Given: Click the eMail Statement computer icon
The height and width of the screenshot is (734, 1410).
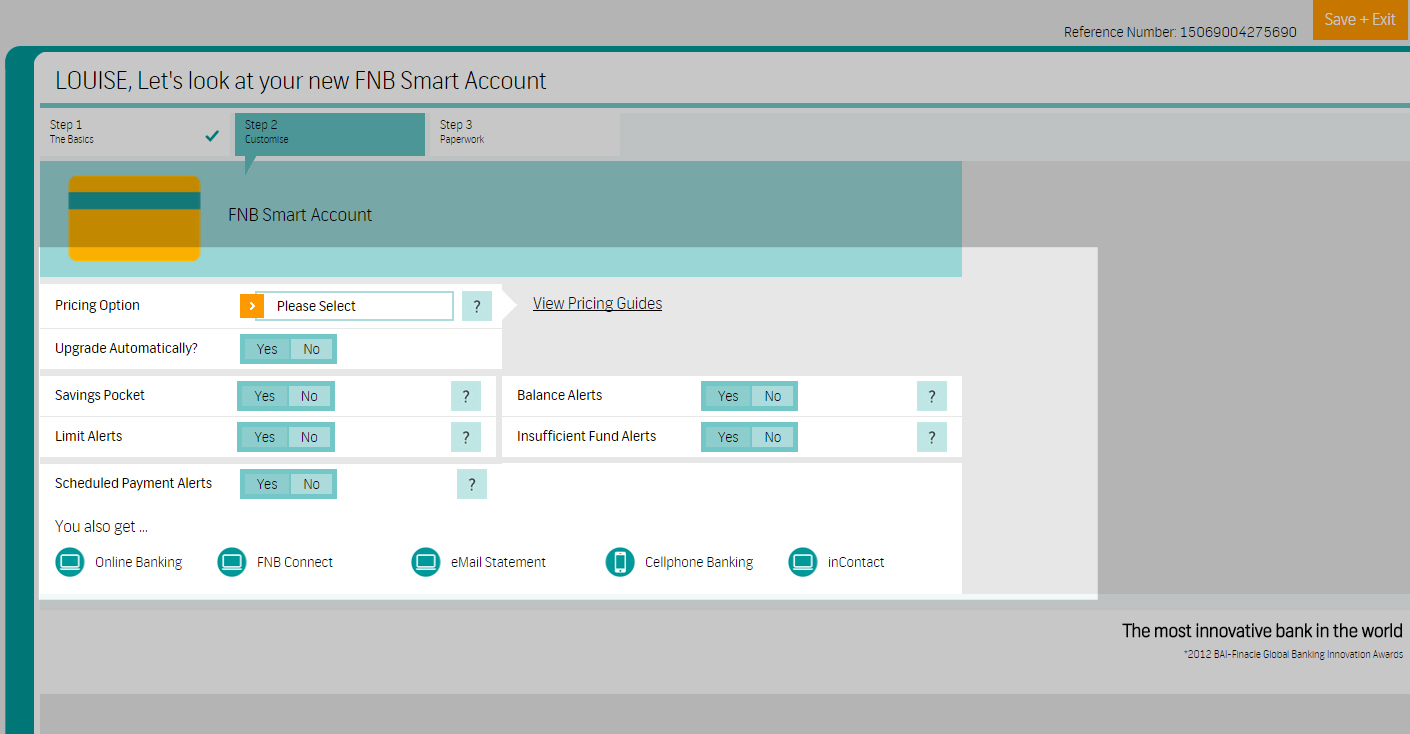Looking at the screenshot, I should click(426, 562).
